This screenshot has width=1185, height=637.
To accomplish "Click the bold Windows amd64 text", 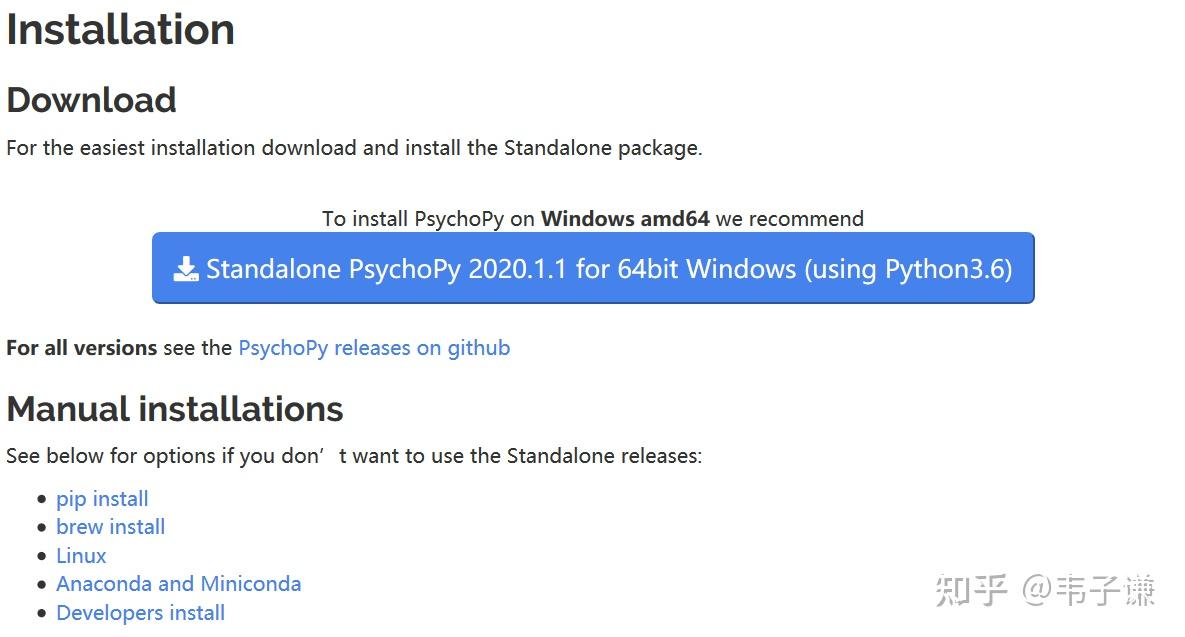I will (x=625, y=219).
